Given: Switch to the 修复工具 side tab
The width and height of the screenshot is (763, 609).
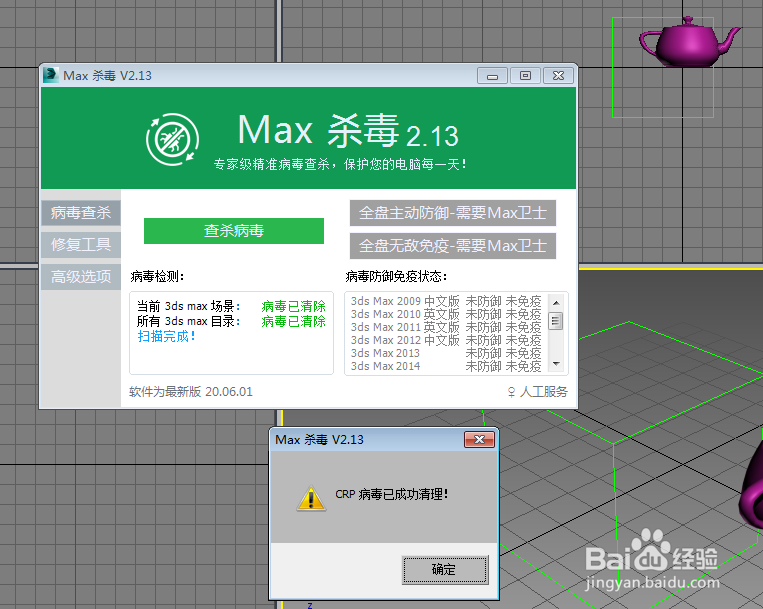Looking at the screenshot, I should coord(81,244).
